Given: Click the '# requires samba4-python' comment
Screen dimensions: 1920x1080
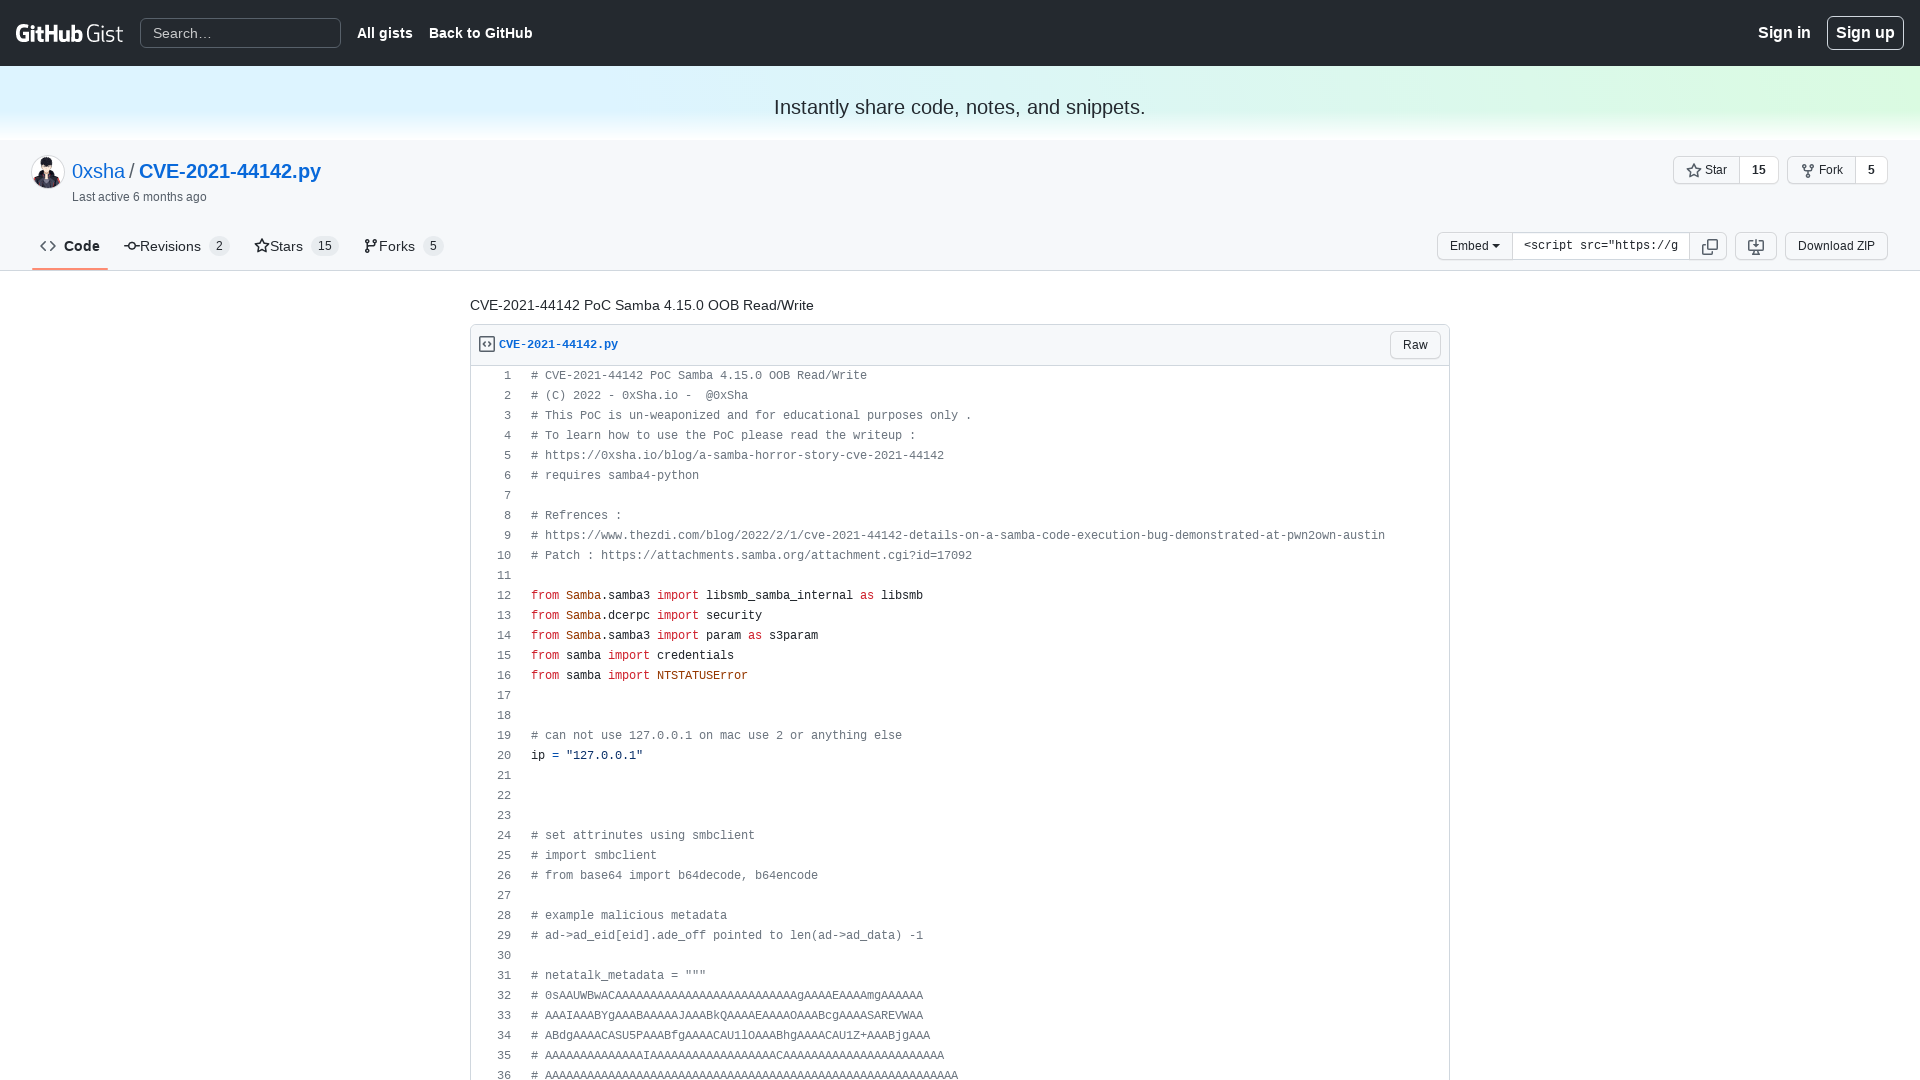Looking at the screenshot, I should click(615, 476).
